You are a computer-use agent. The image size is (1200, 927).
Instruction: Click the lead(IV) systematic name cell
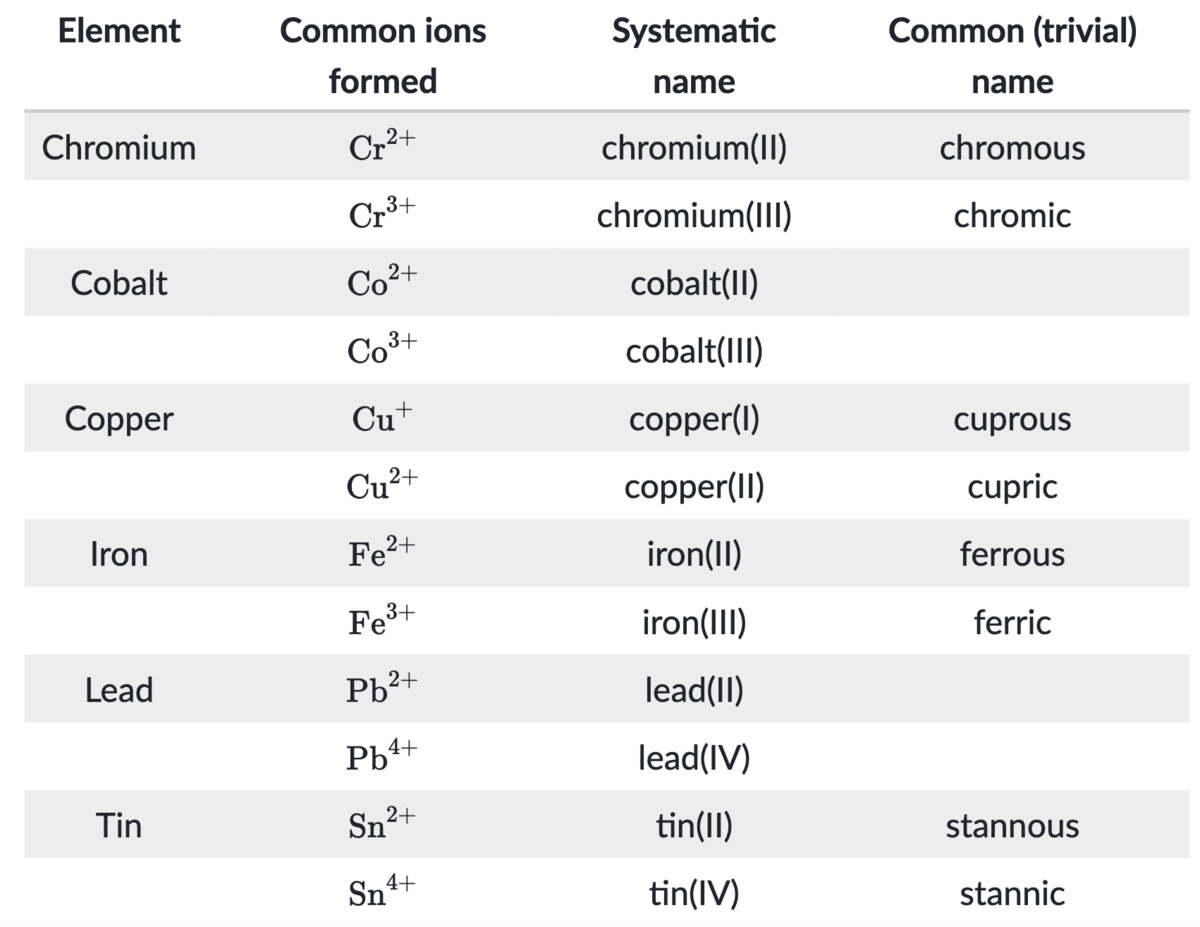(694, 758)
